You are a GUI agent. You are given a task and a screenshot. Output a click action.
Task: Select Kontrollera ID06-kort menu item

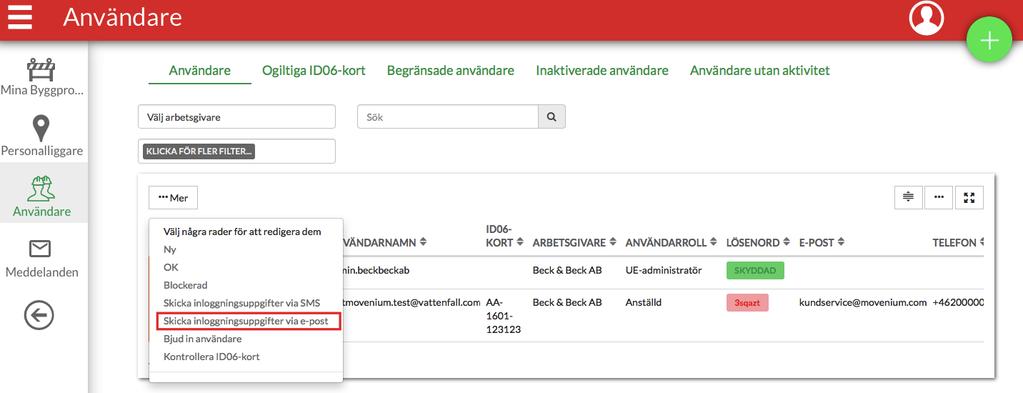(211, 356)
